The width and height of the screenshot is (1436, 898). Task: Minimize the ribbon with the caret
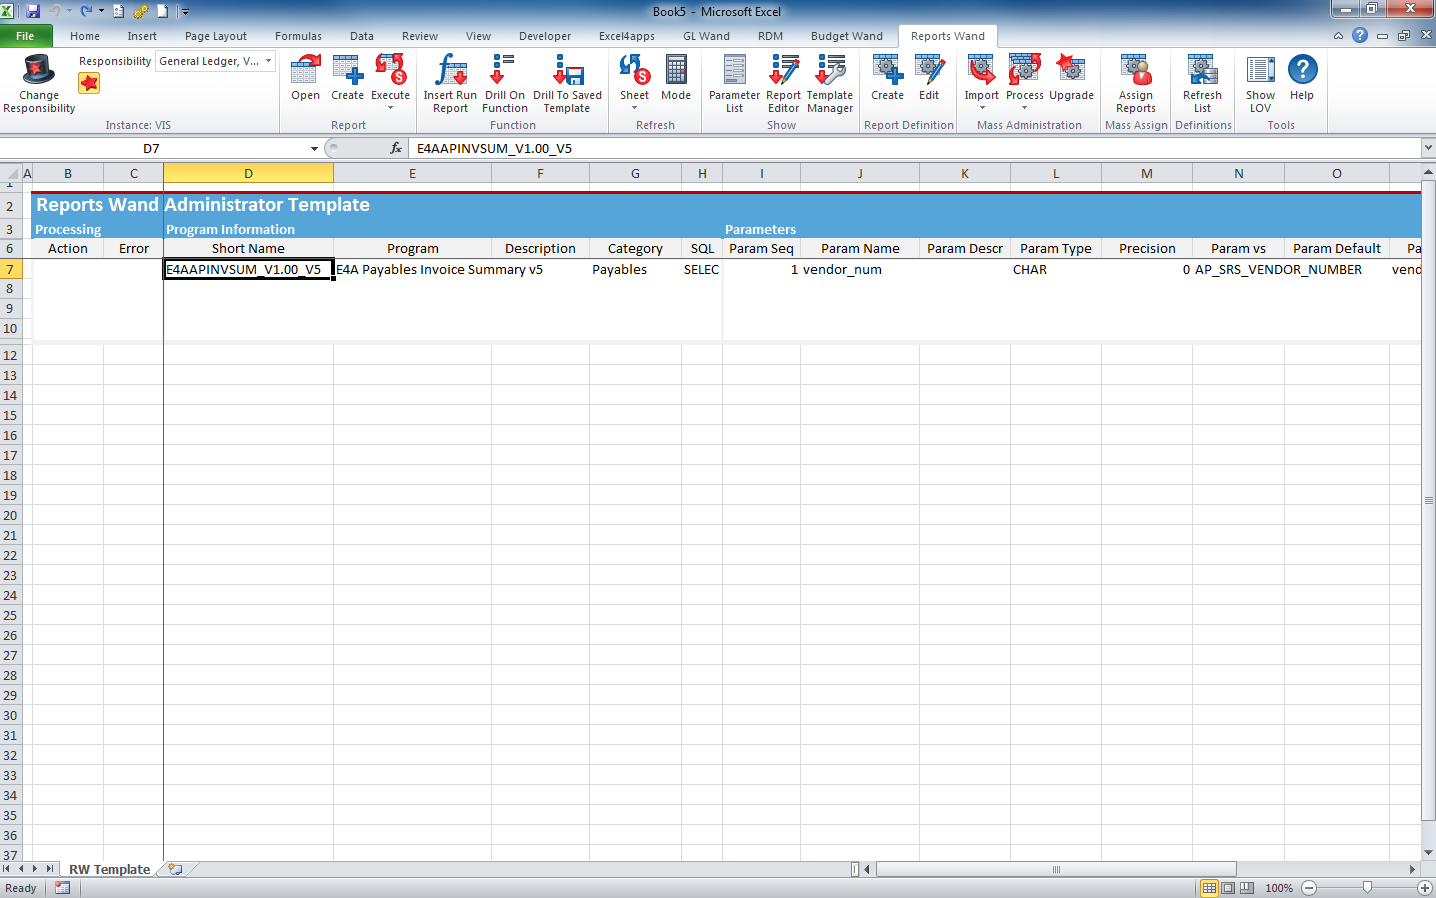[1339, 35]
